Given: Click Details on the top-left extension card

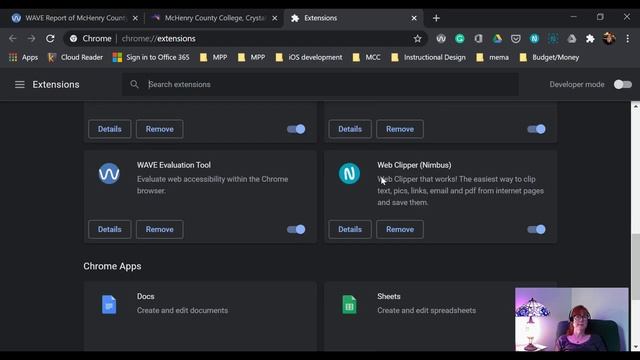Looking at the screenshot, I should point(109,129).
